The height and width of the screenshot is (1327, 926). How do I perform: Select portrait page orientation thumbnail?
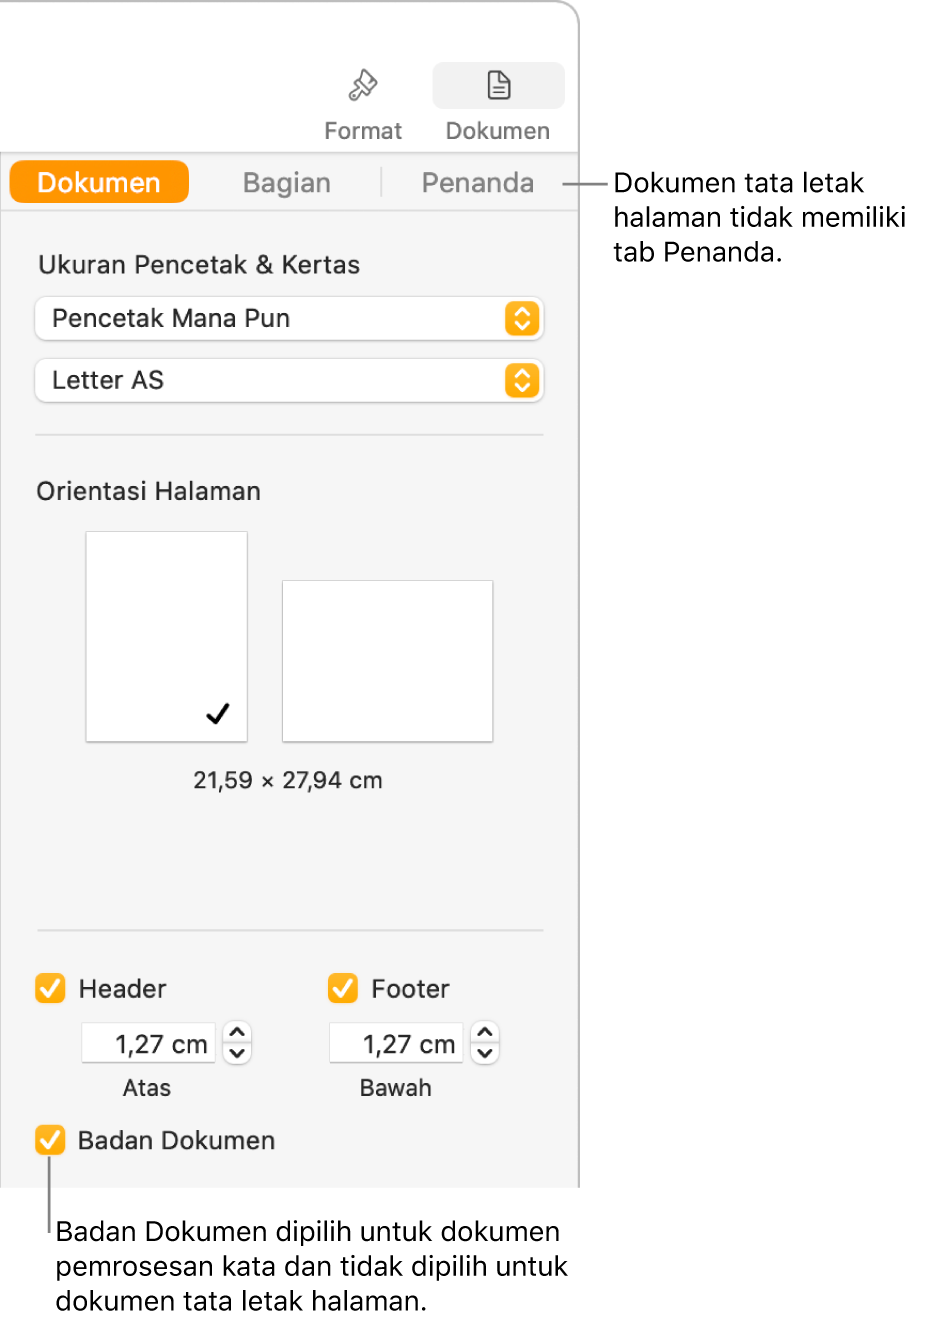pyautogui.click(x=167, y=636)
